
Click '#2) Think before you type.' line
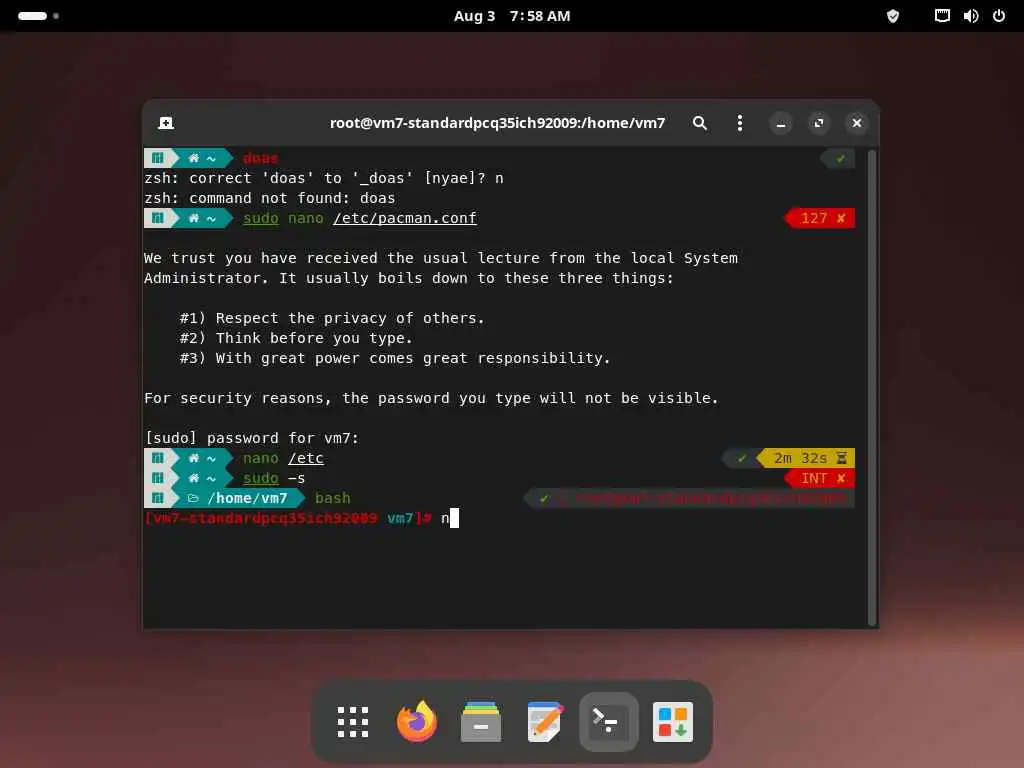click(x=296, y=338)
